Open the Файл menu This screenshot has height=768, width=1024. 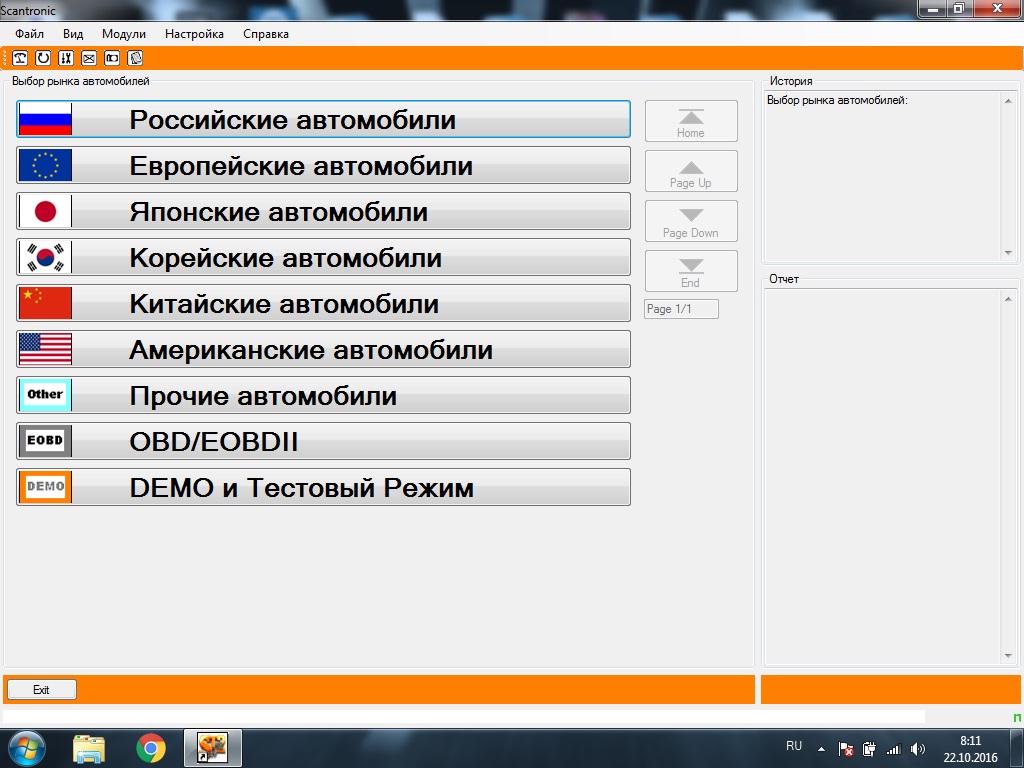point(29,34)
